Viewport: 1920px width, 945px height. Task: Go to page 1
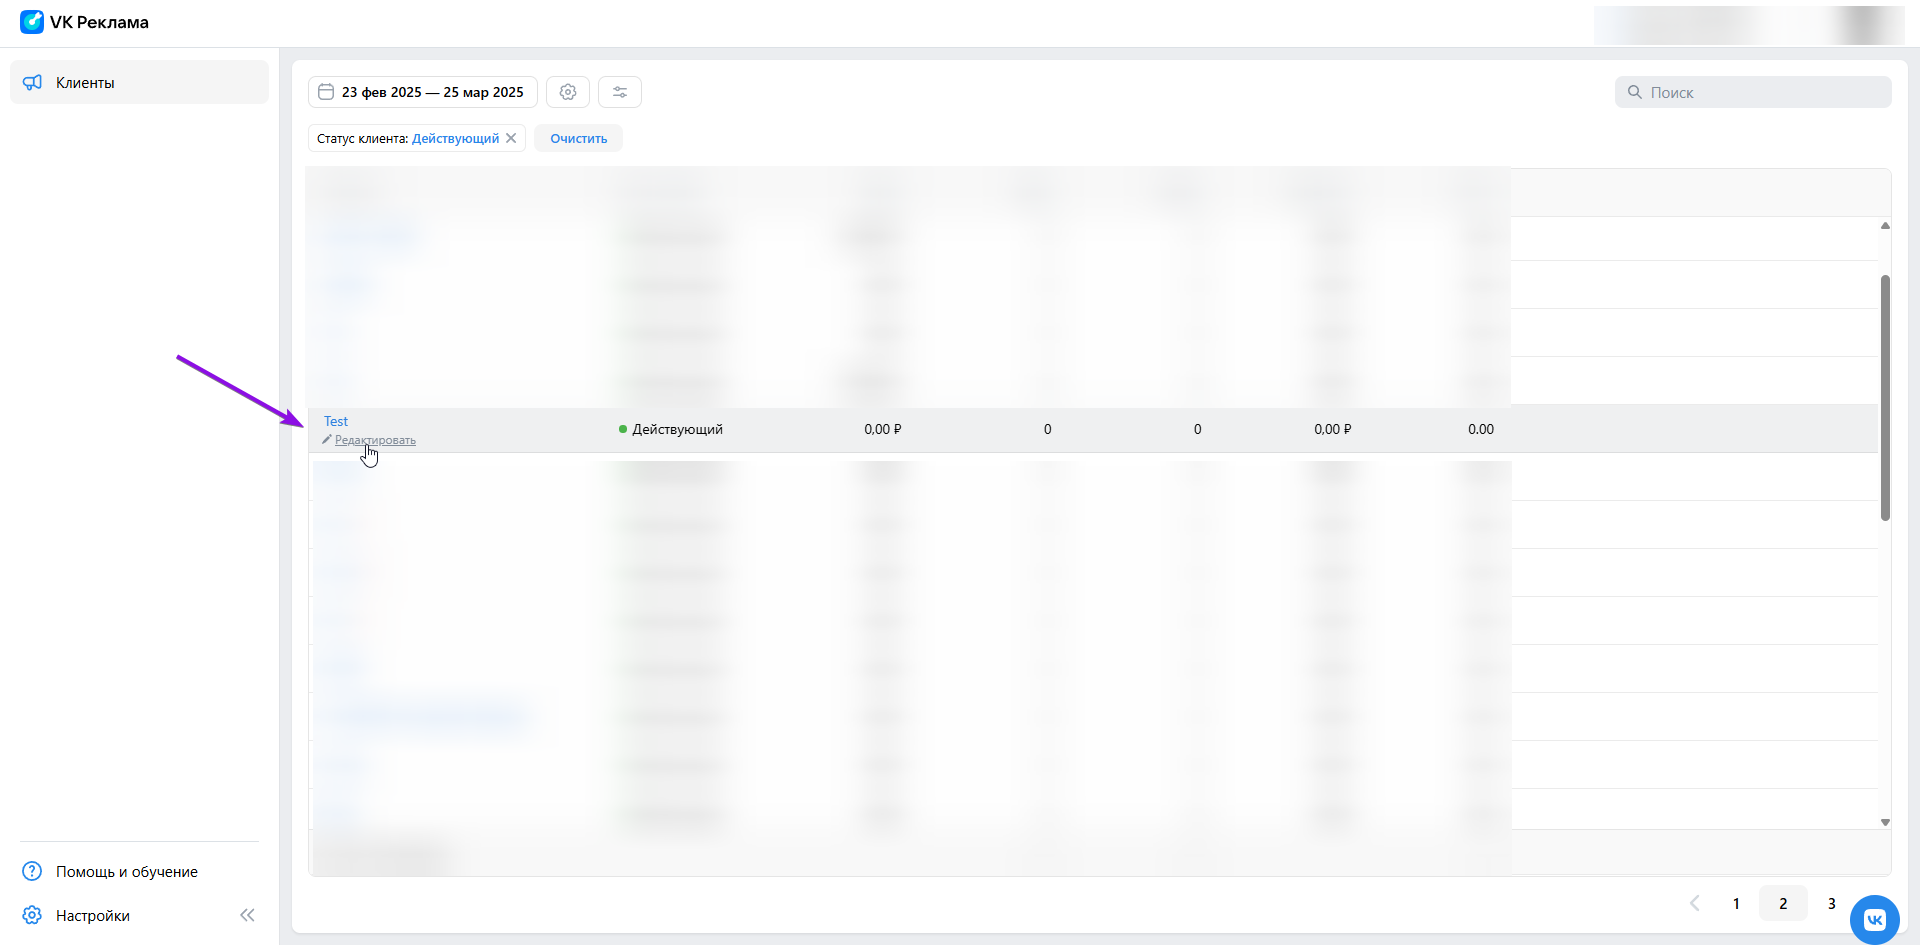coord(1736,903)
